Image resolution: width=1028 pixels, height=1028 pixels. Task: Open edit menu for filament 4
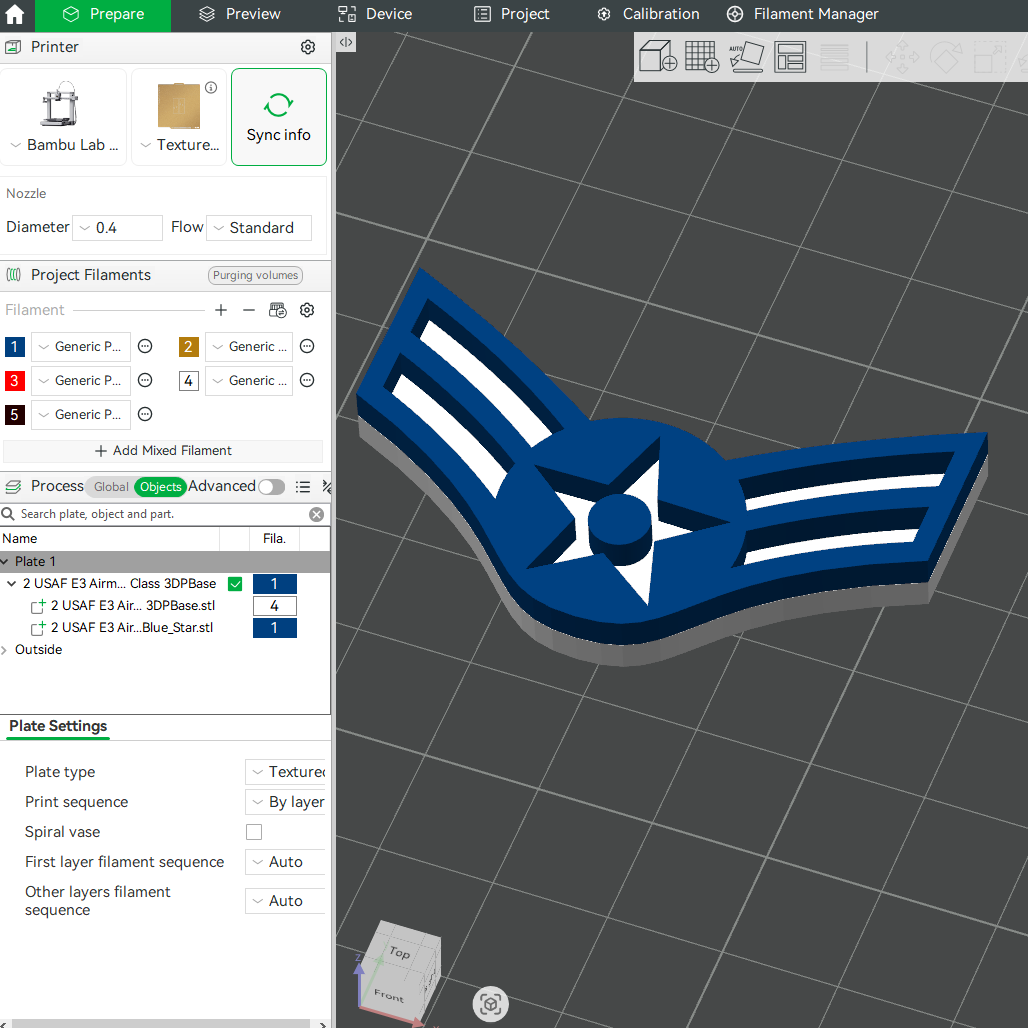(307, 380)
